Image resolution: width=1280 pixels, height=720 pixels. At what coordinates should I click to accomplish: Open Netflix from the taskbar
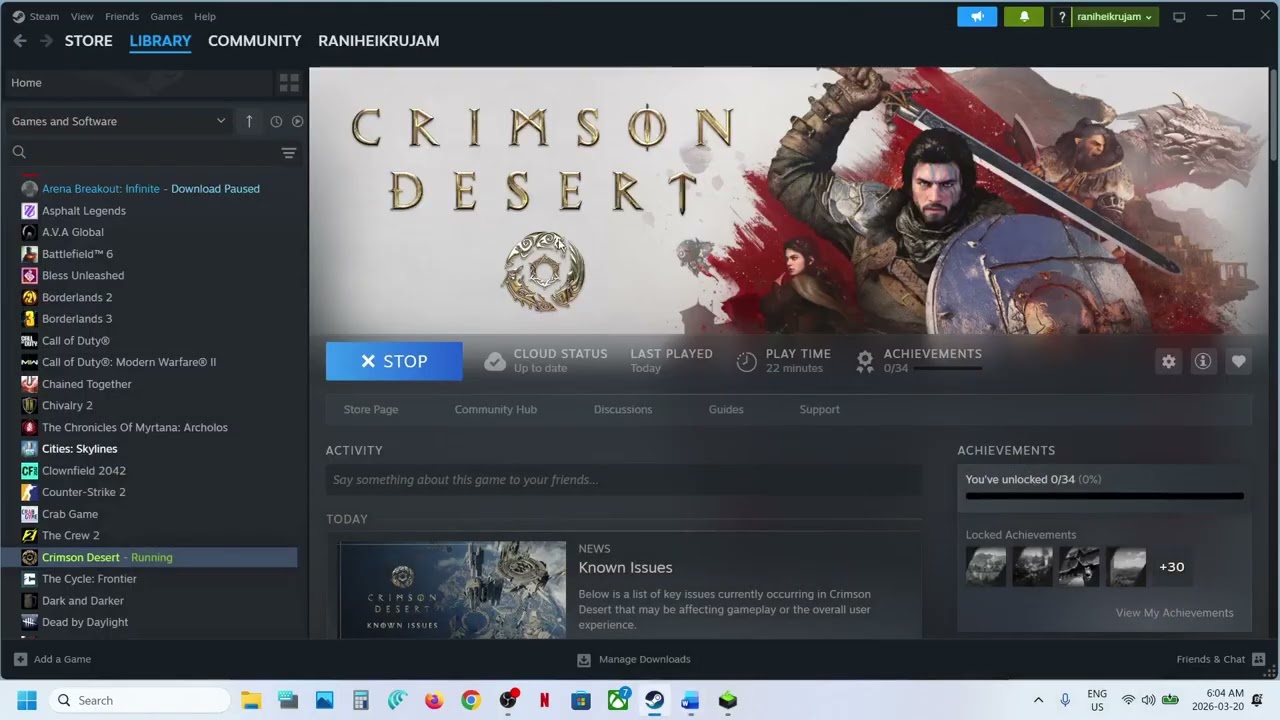coord(544,700)
